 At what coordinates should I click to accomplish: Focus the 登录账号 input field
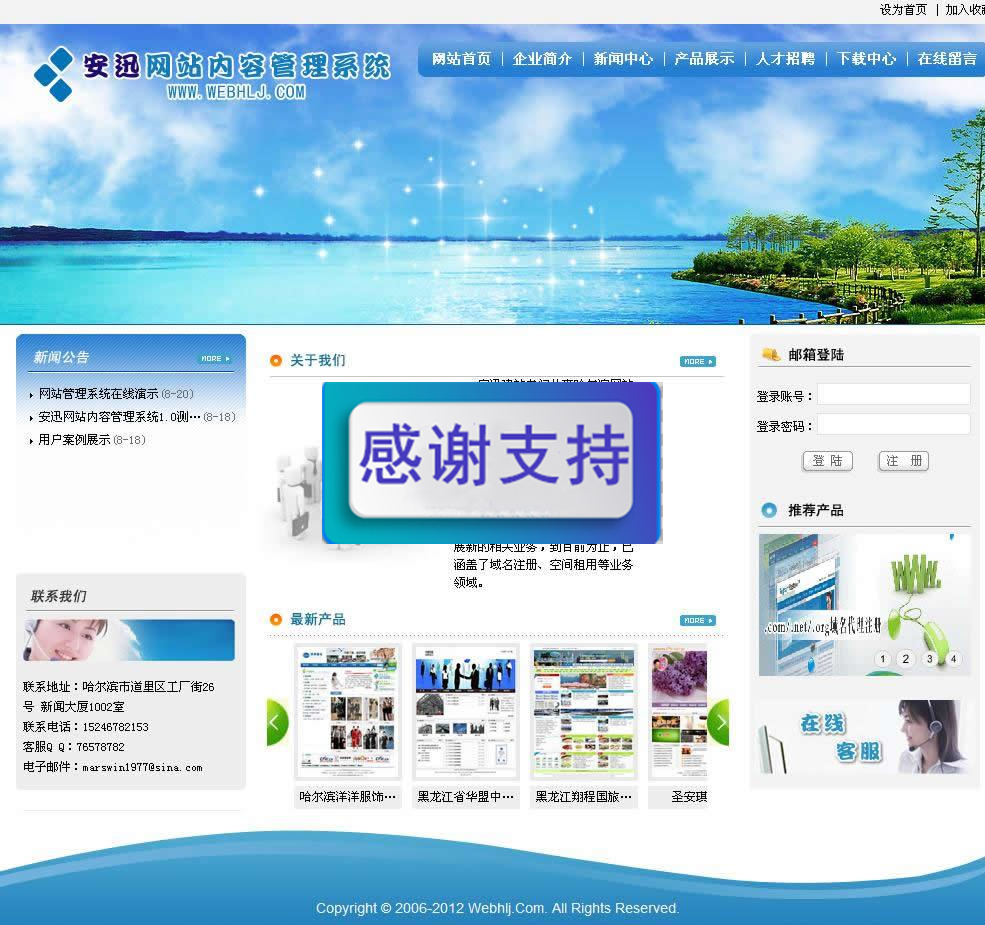tap(893, 395)
